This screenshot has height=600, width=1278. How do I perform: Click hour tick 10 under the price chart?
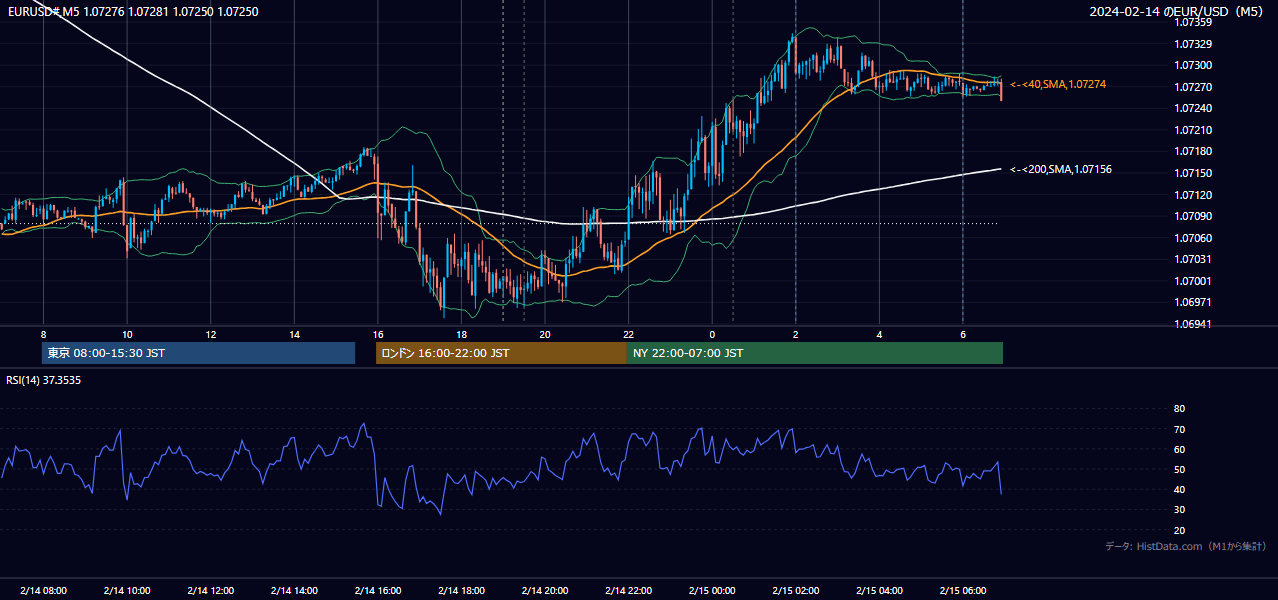tap(127, 334)
